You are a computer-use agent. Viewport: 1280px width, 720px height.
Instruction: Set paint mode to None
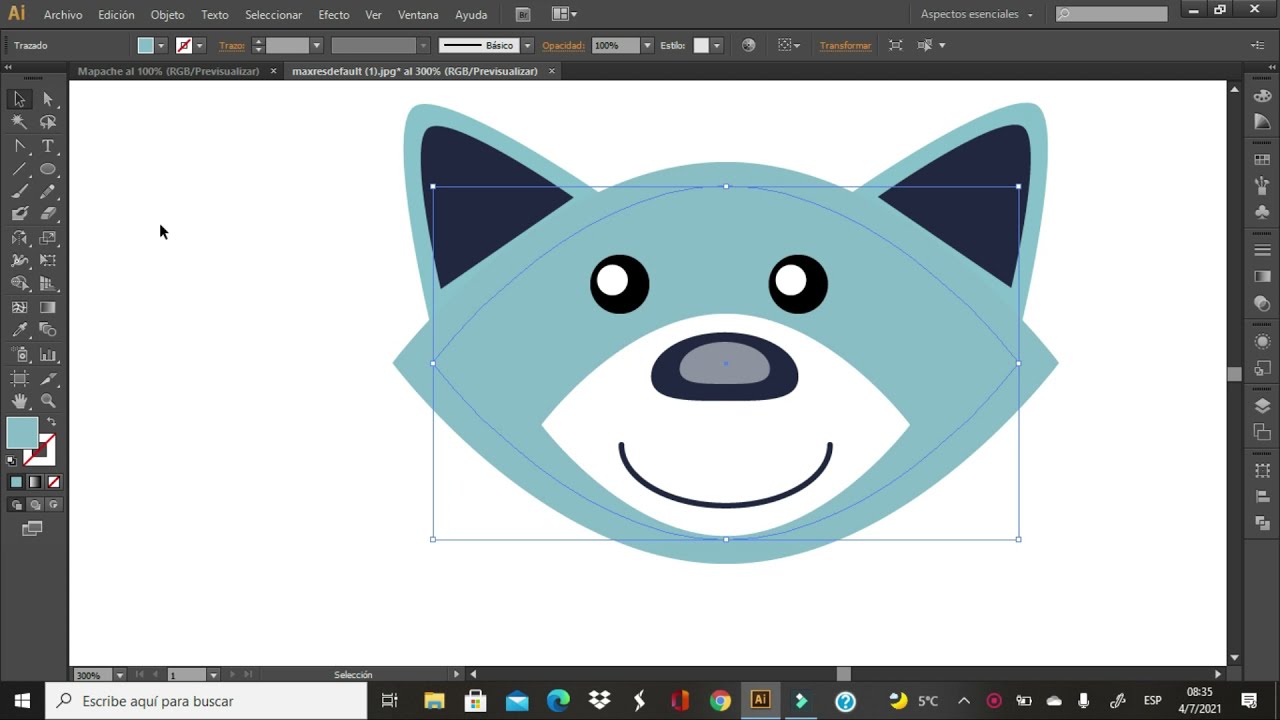click(54, 482)
